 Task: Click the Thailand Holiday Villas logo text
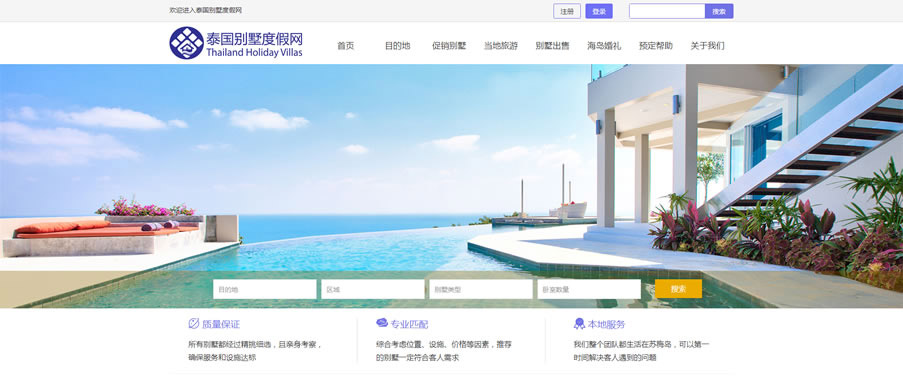point(255,53)
